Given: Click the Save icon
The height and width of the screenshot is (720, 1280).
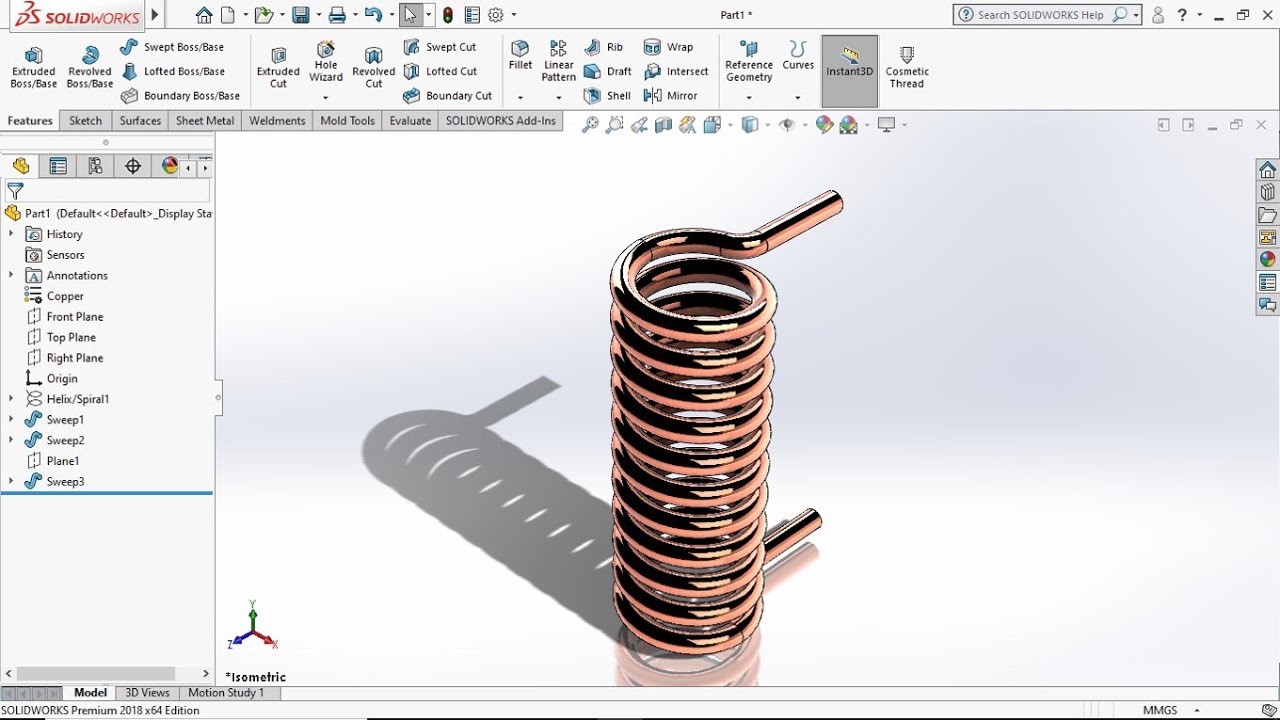Looking at the screenshot, I should click(300, 15).
